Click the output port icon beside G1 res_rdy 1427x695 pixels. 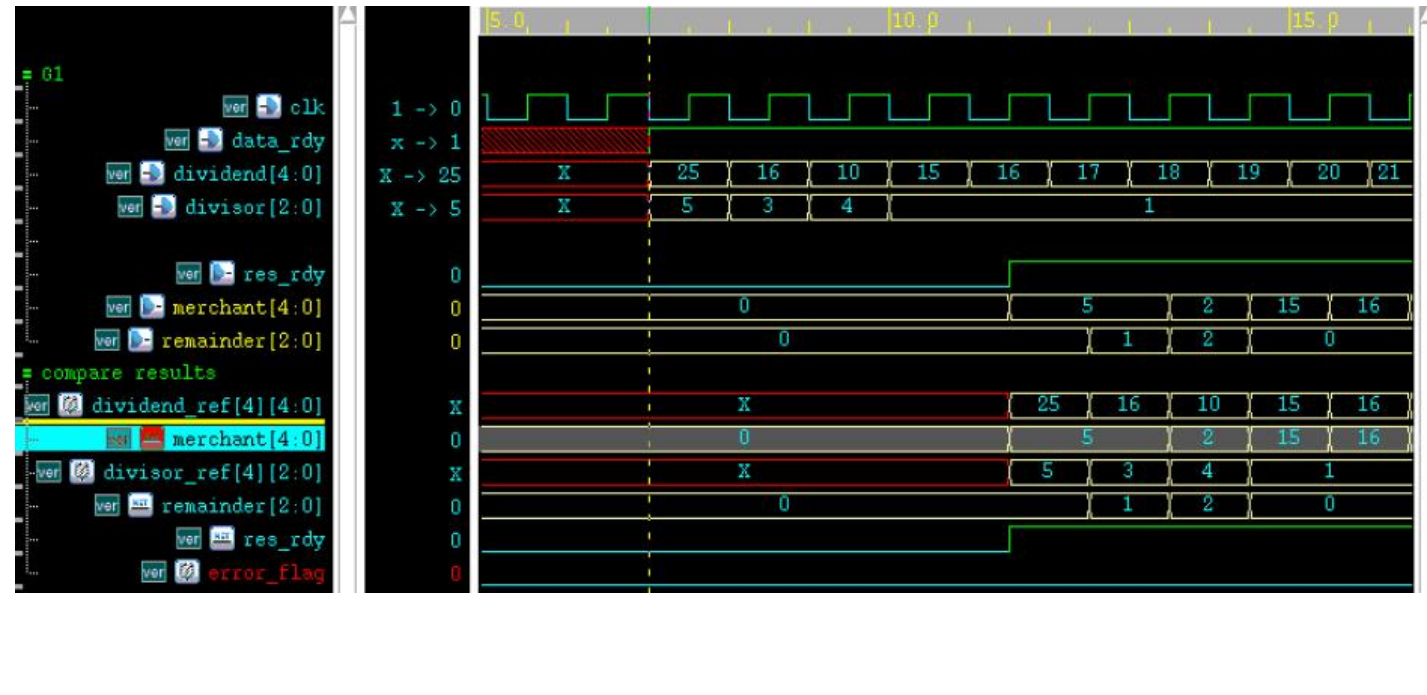pyautogui.click(x=221, y=273)
